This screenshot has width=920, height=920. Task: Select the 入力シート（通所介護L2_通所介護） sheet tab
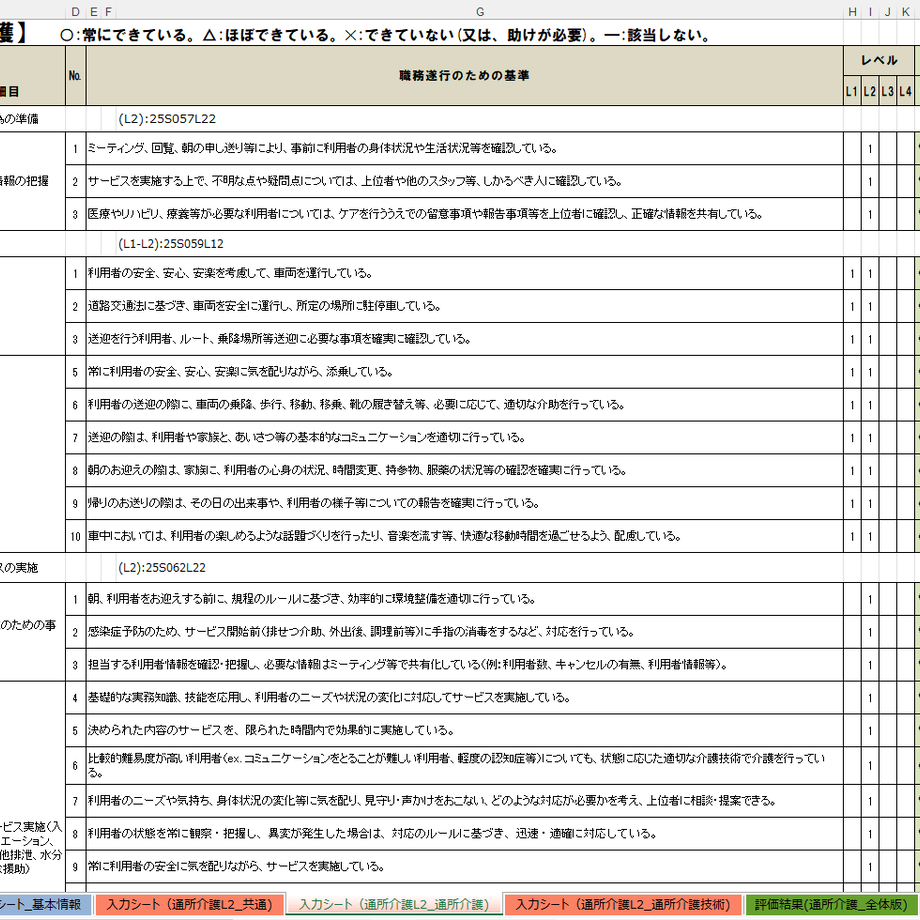(x=394, y=904)
